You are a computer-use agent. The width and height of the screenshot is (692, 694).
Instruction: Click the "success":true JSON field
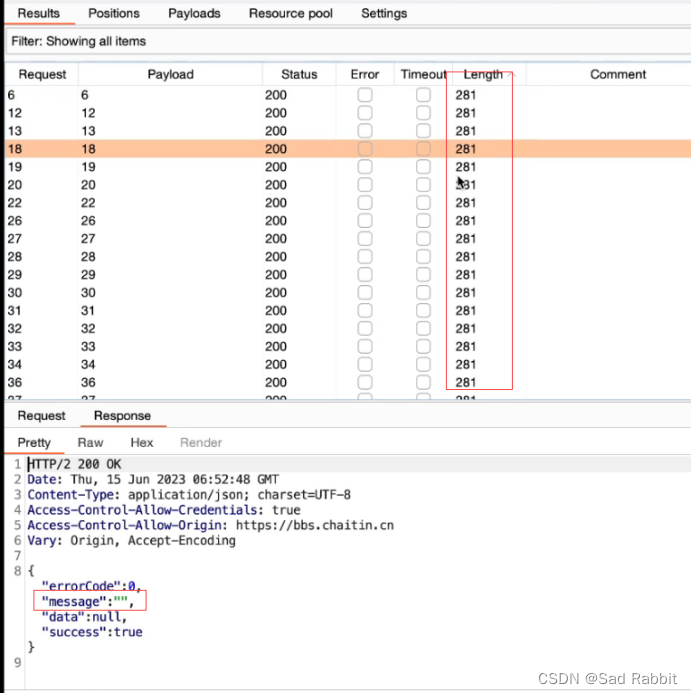click(92, 632)
